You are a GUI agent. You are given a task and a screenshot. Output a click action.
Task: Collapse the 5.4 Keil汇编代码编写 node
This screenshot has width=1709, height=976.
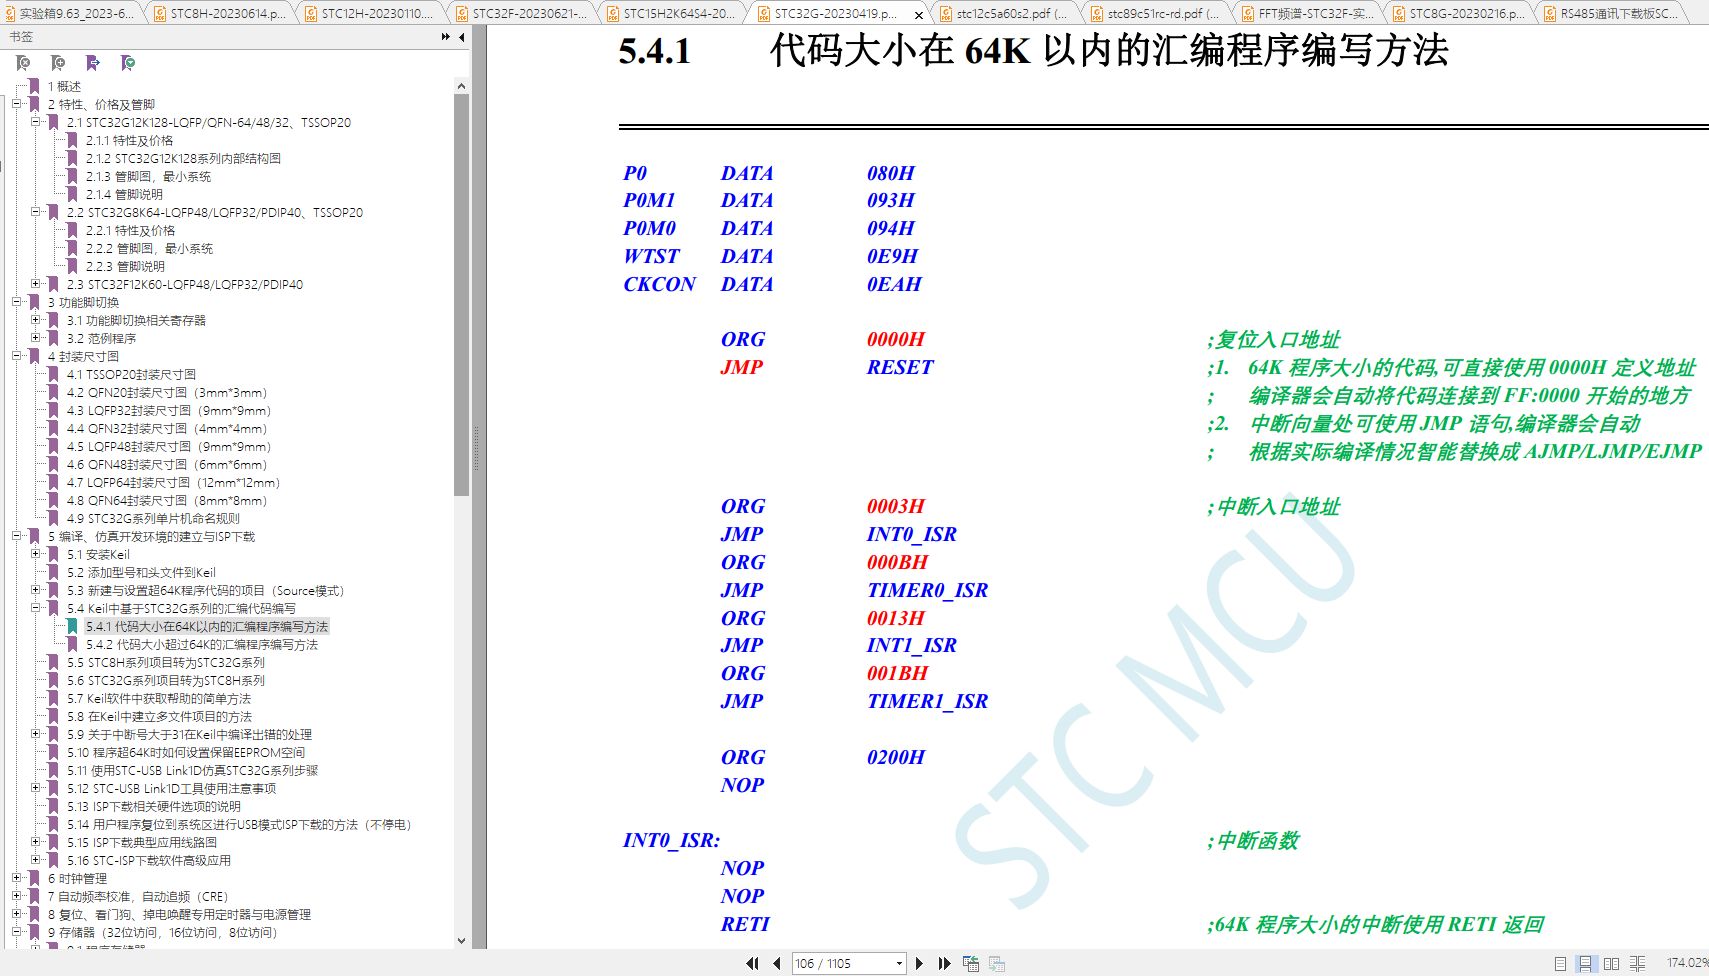(36, 608)
